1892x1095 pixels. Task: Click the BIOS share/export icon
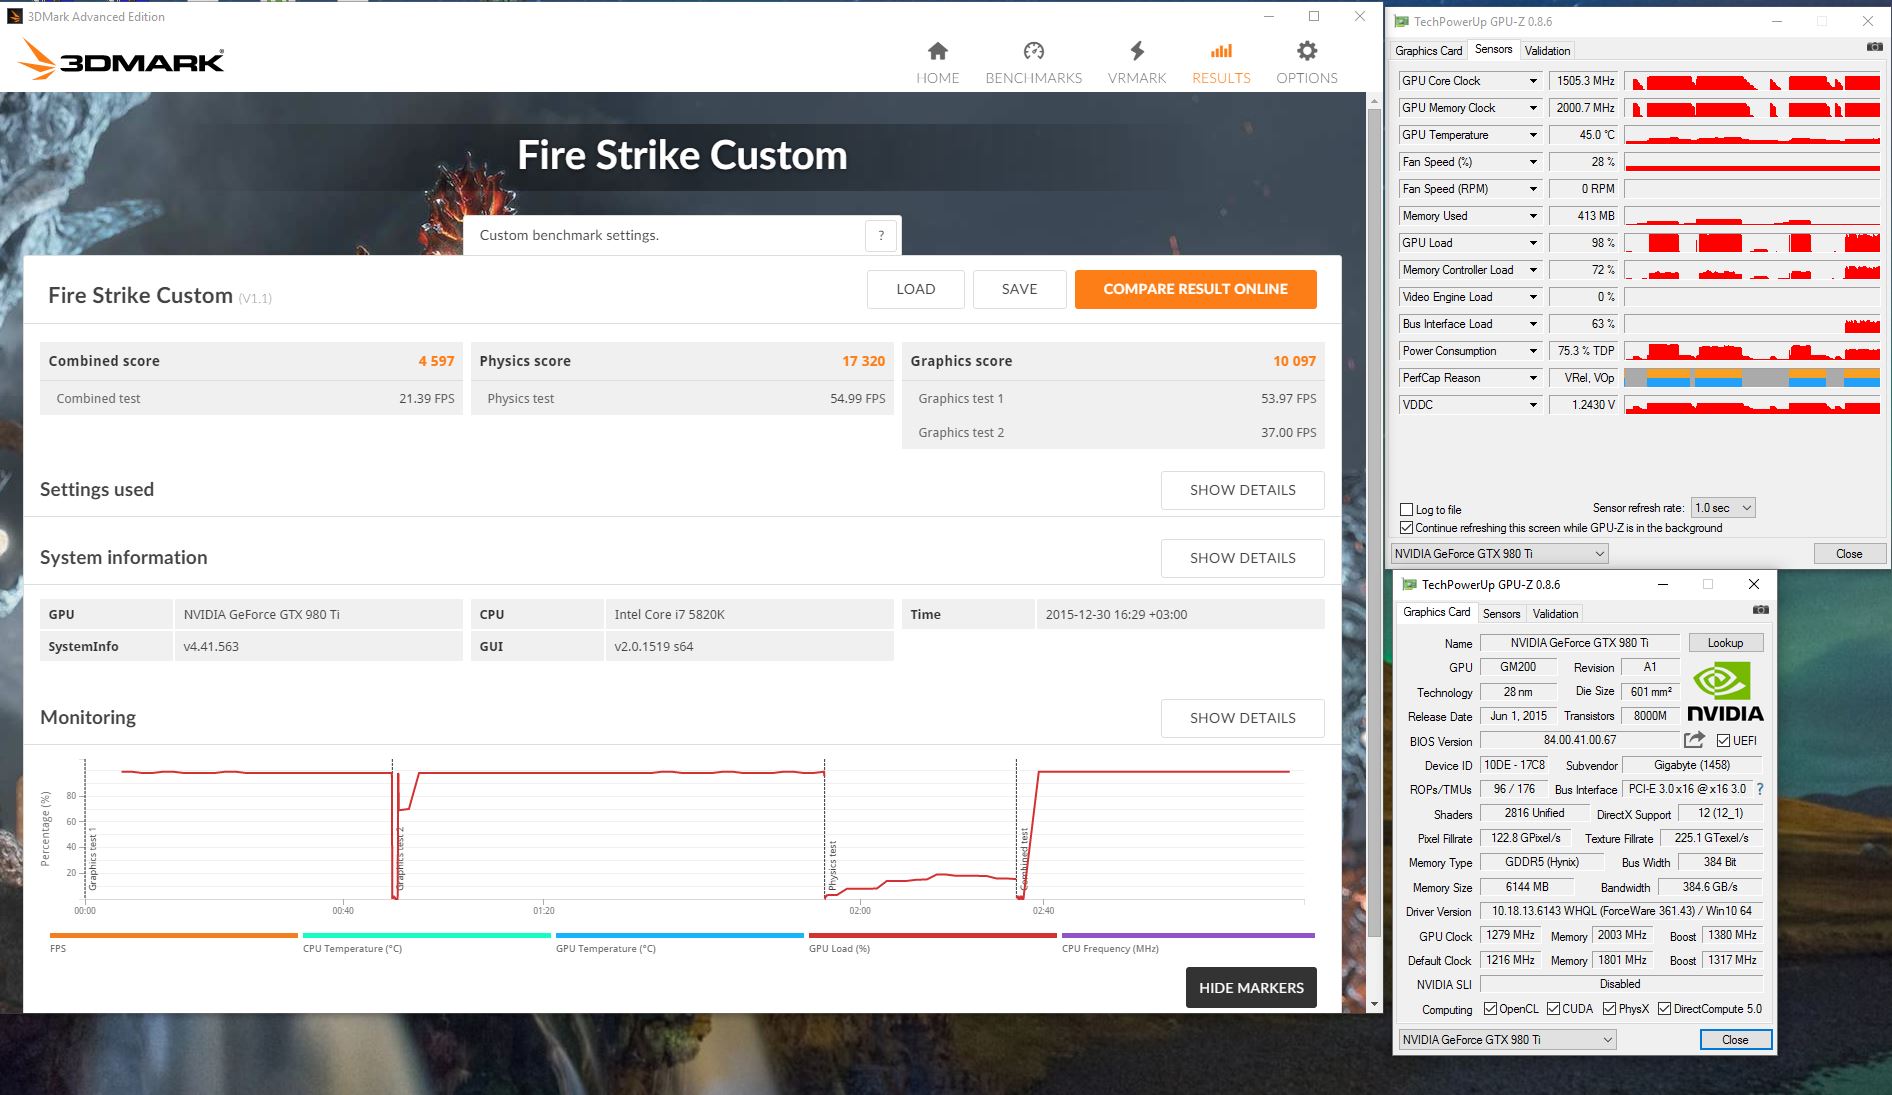coord(1694,740)
